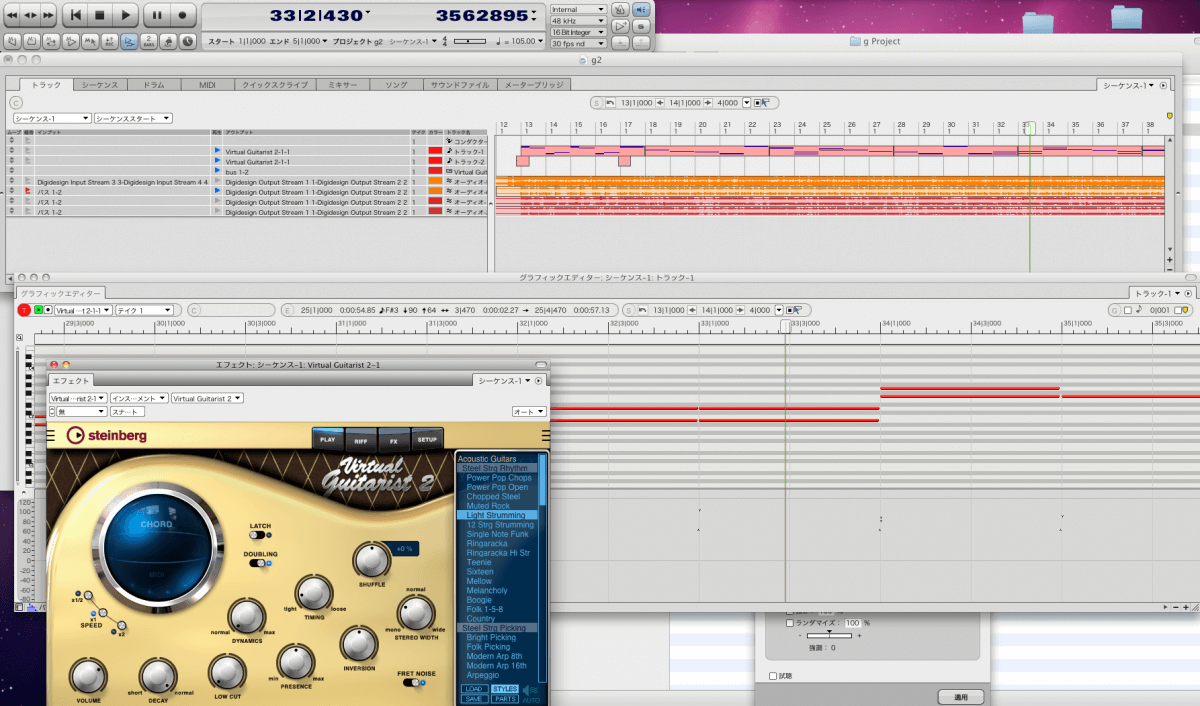Open the テイク 1 dropdown

(x=145, y=310)
